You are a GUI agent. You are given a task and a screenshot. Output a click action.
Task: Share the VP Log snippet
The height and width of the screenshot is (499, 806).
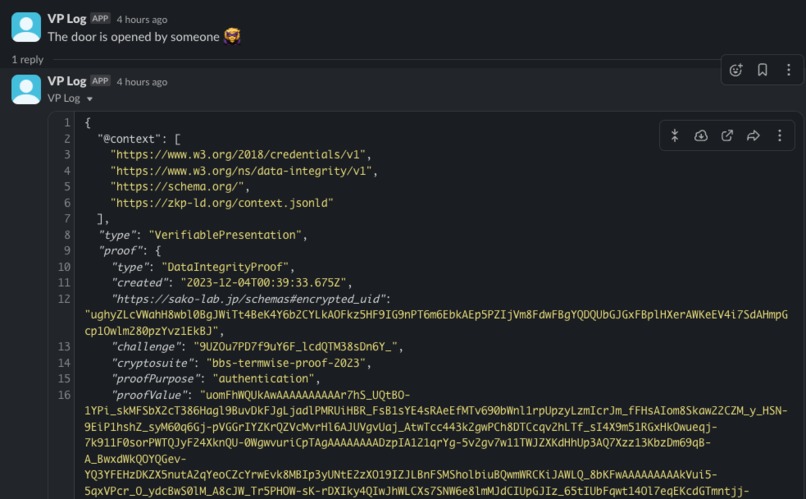coord(753,136)
